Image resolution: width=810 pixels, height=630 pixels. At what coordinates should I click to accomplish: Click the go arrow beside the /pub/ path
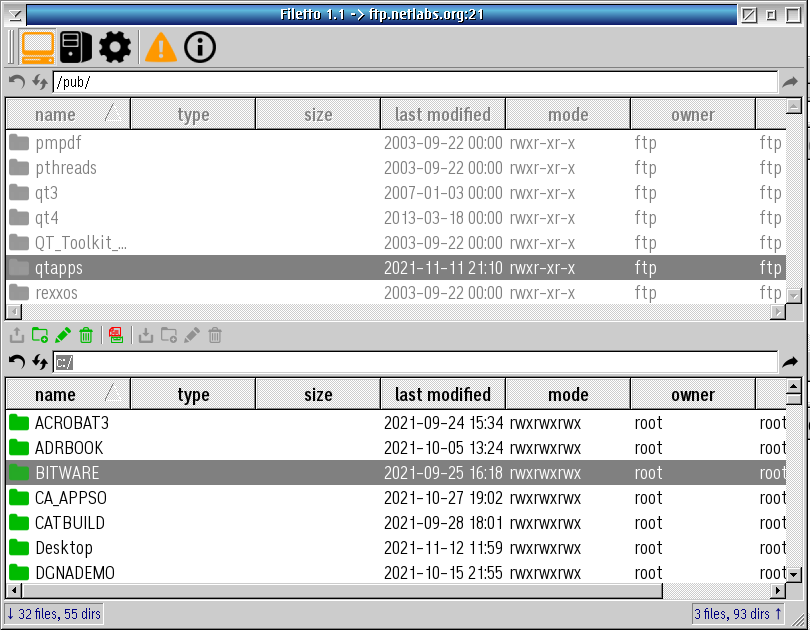pyautogui.click(x=790, y=83)
